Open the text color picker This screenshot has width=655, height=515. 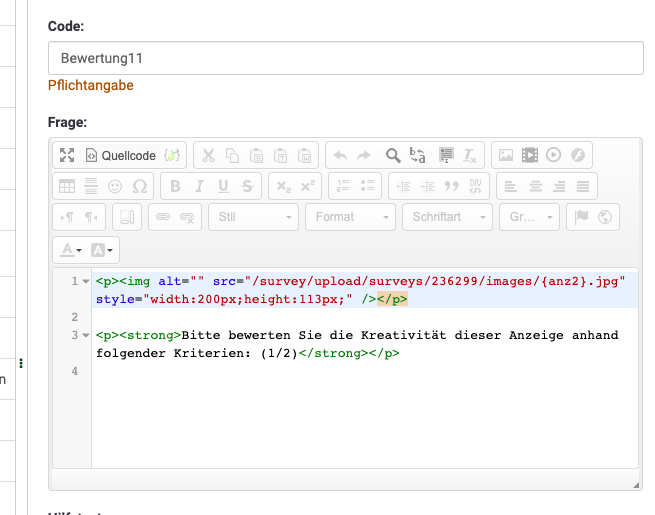pos(71,250)
